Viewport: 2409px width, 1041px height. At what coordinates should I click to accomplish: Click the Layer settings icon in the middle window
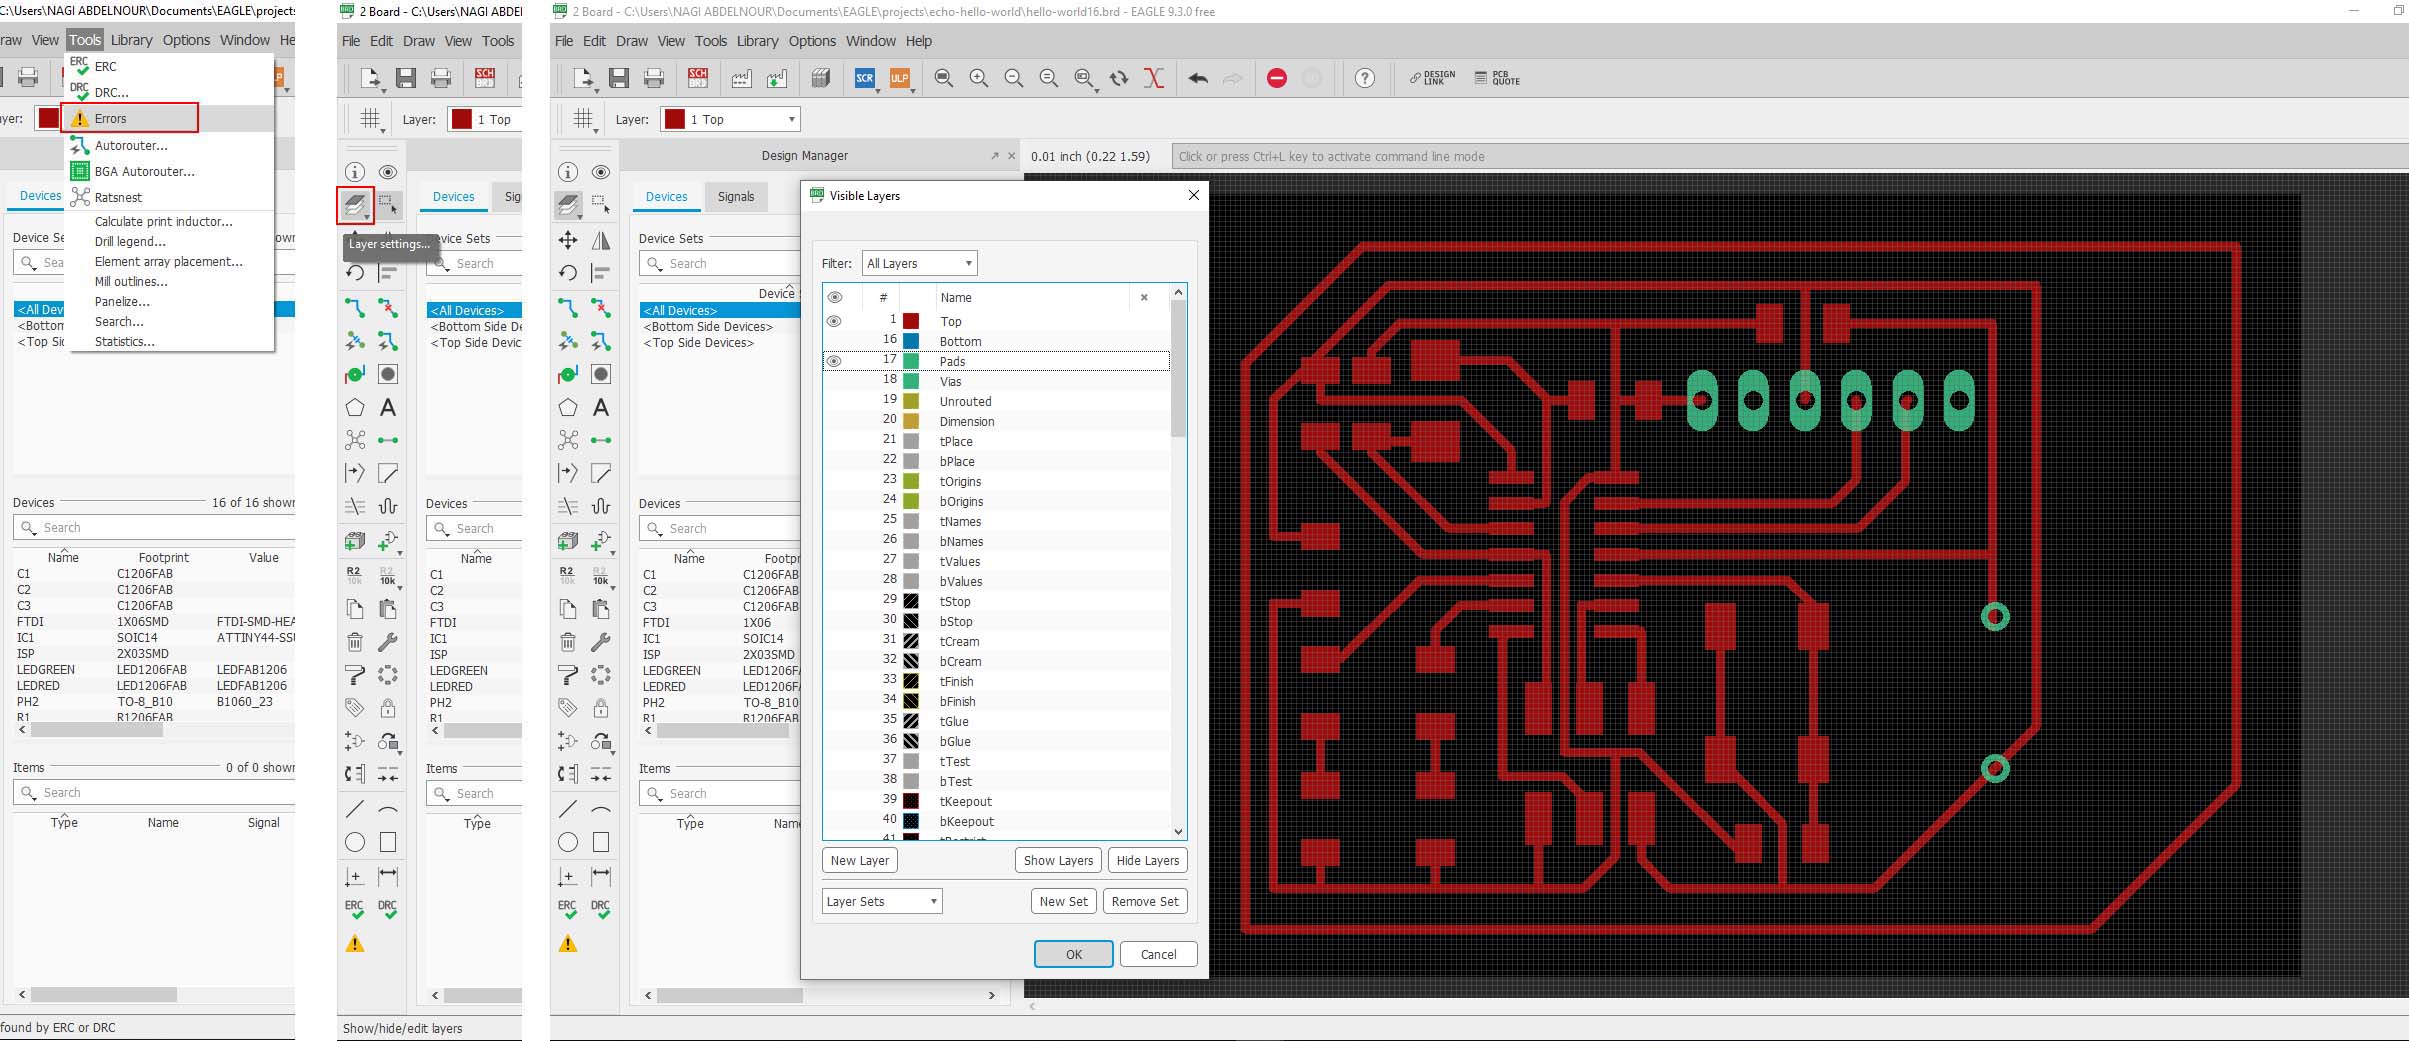click(355, 205)
